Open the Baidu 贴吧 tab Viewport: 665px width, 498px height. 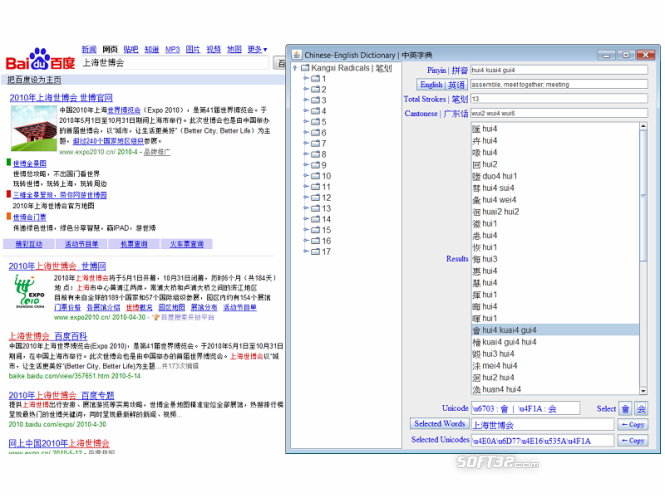coord(131,49)
